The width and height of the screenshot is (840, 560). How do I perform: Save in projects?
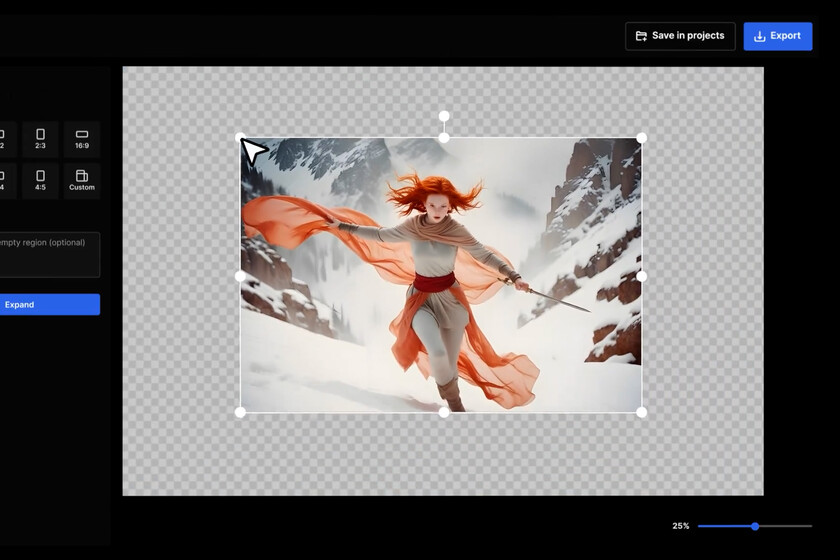pyautogui.click(x=680, y=36)
